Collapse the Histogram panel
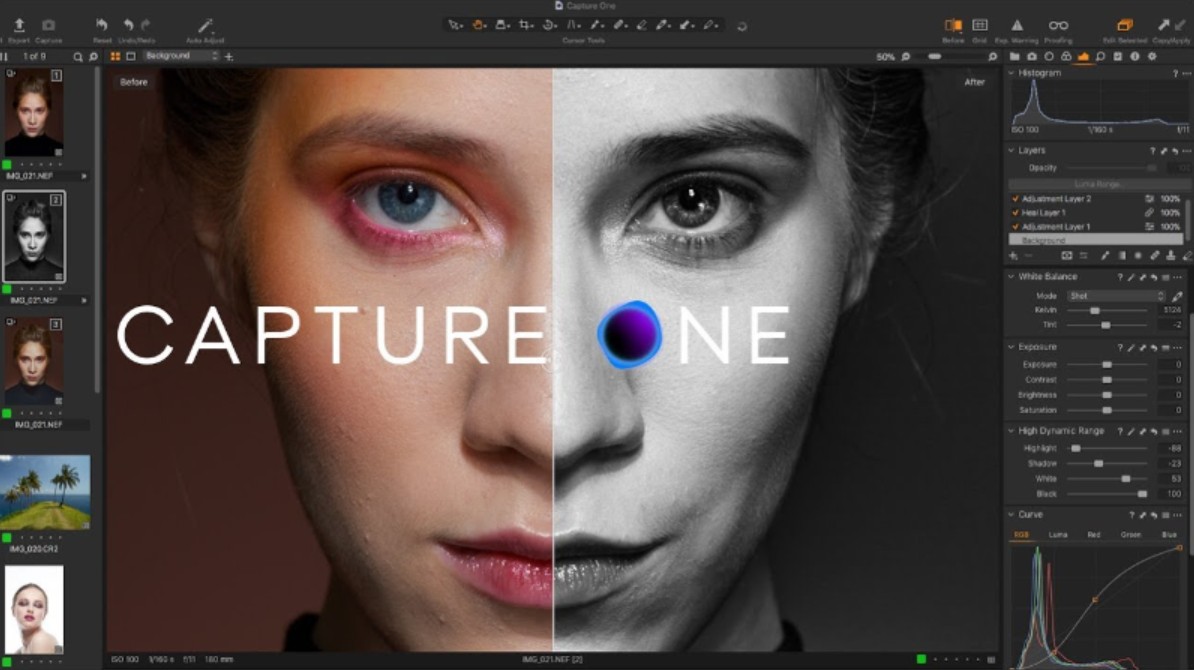 click(1011, 73)
